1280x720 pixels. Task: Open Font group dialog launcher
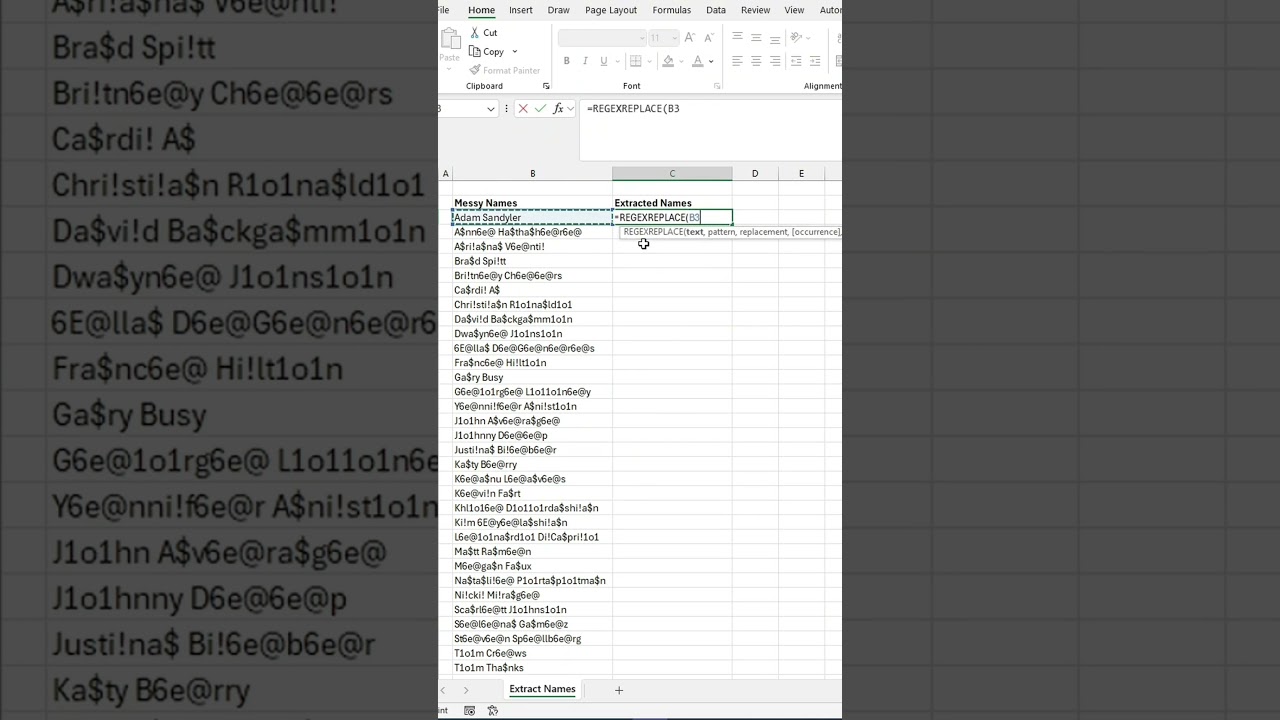point(718,86)
